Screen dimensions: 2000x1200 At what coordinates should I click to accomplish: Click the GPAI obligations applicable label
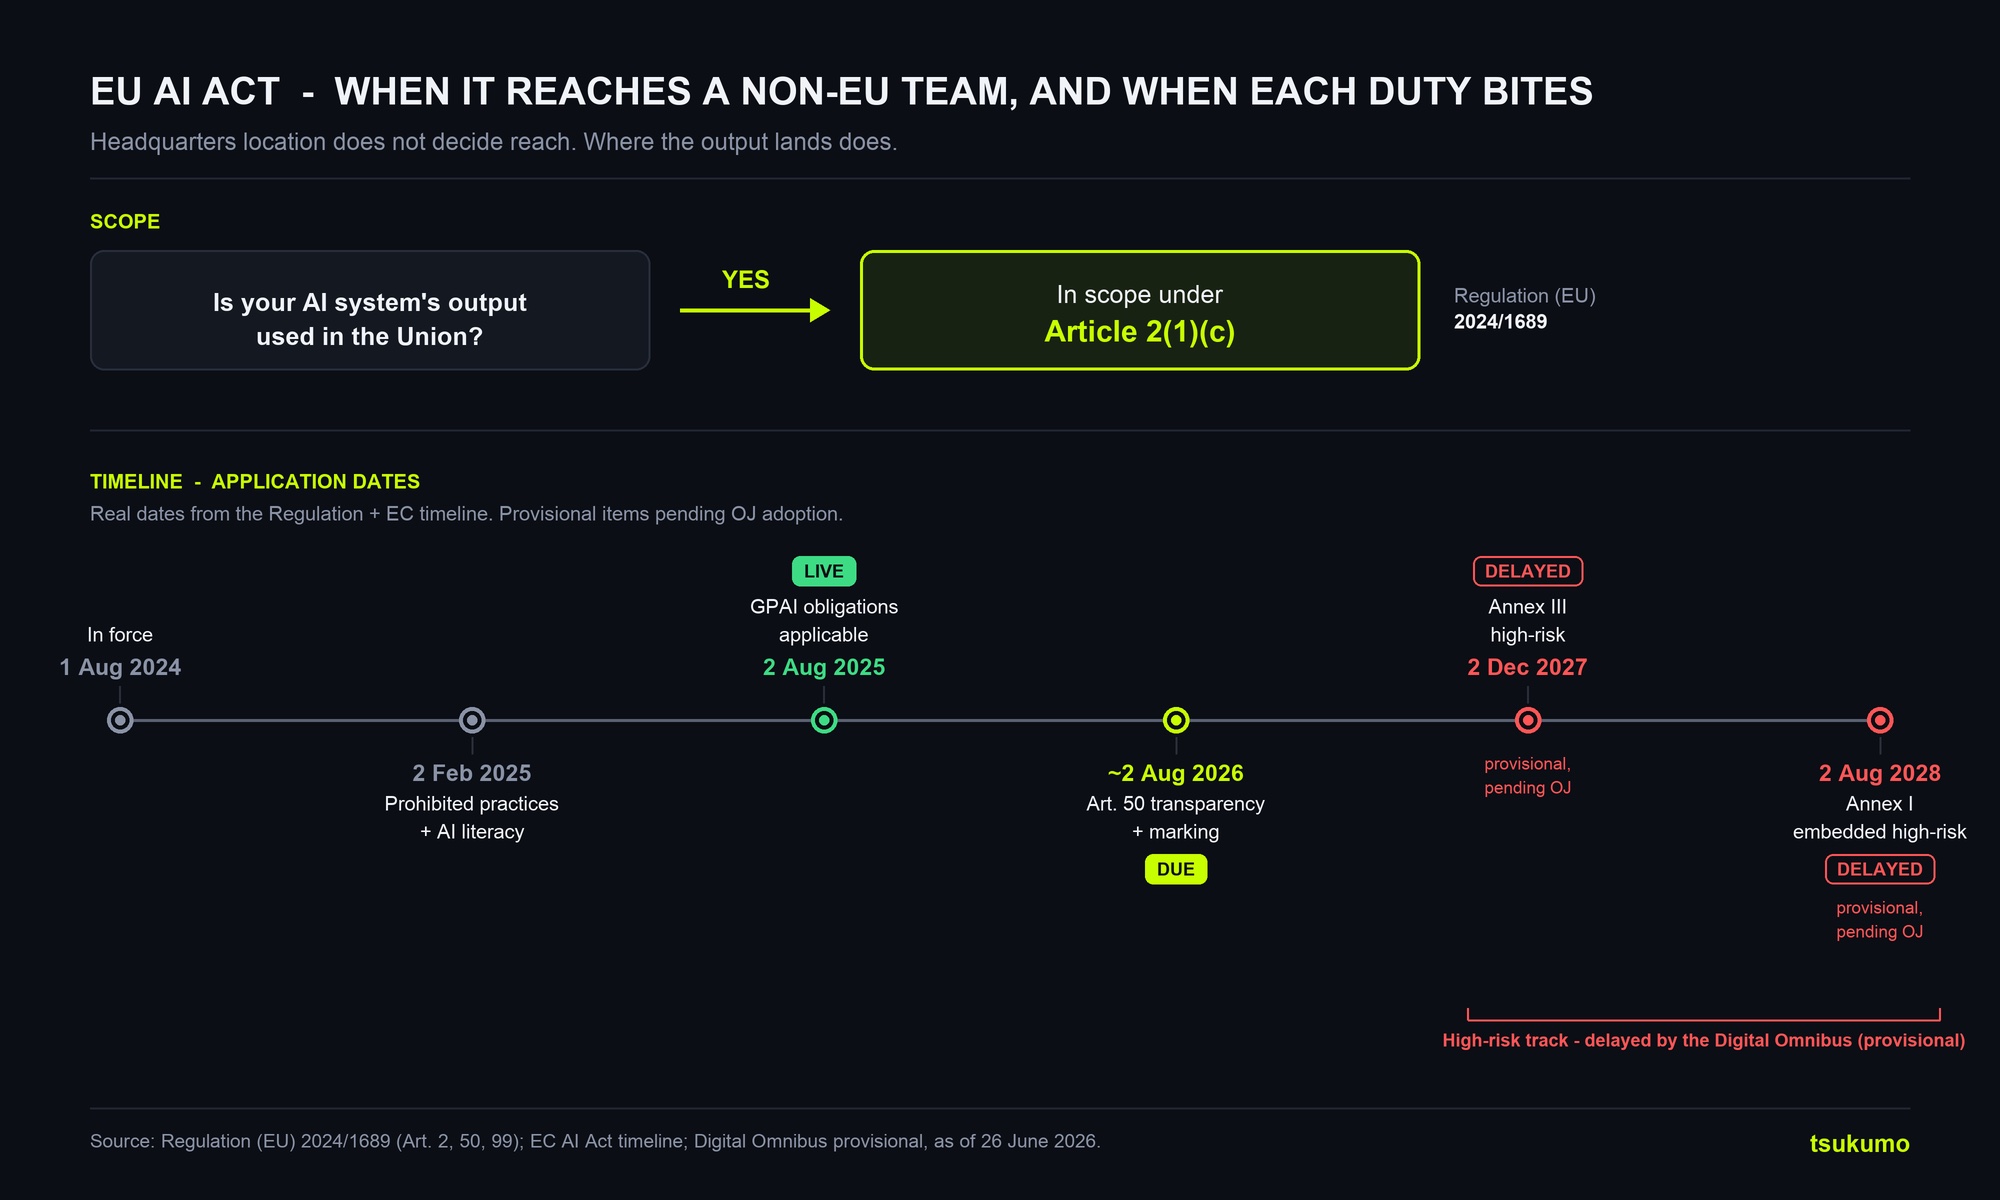tap(824, 620)
